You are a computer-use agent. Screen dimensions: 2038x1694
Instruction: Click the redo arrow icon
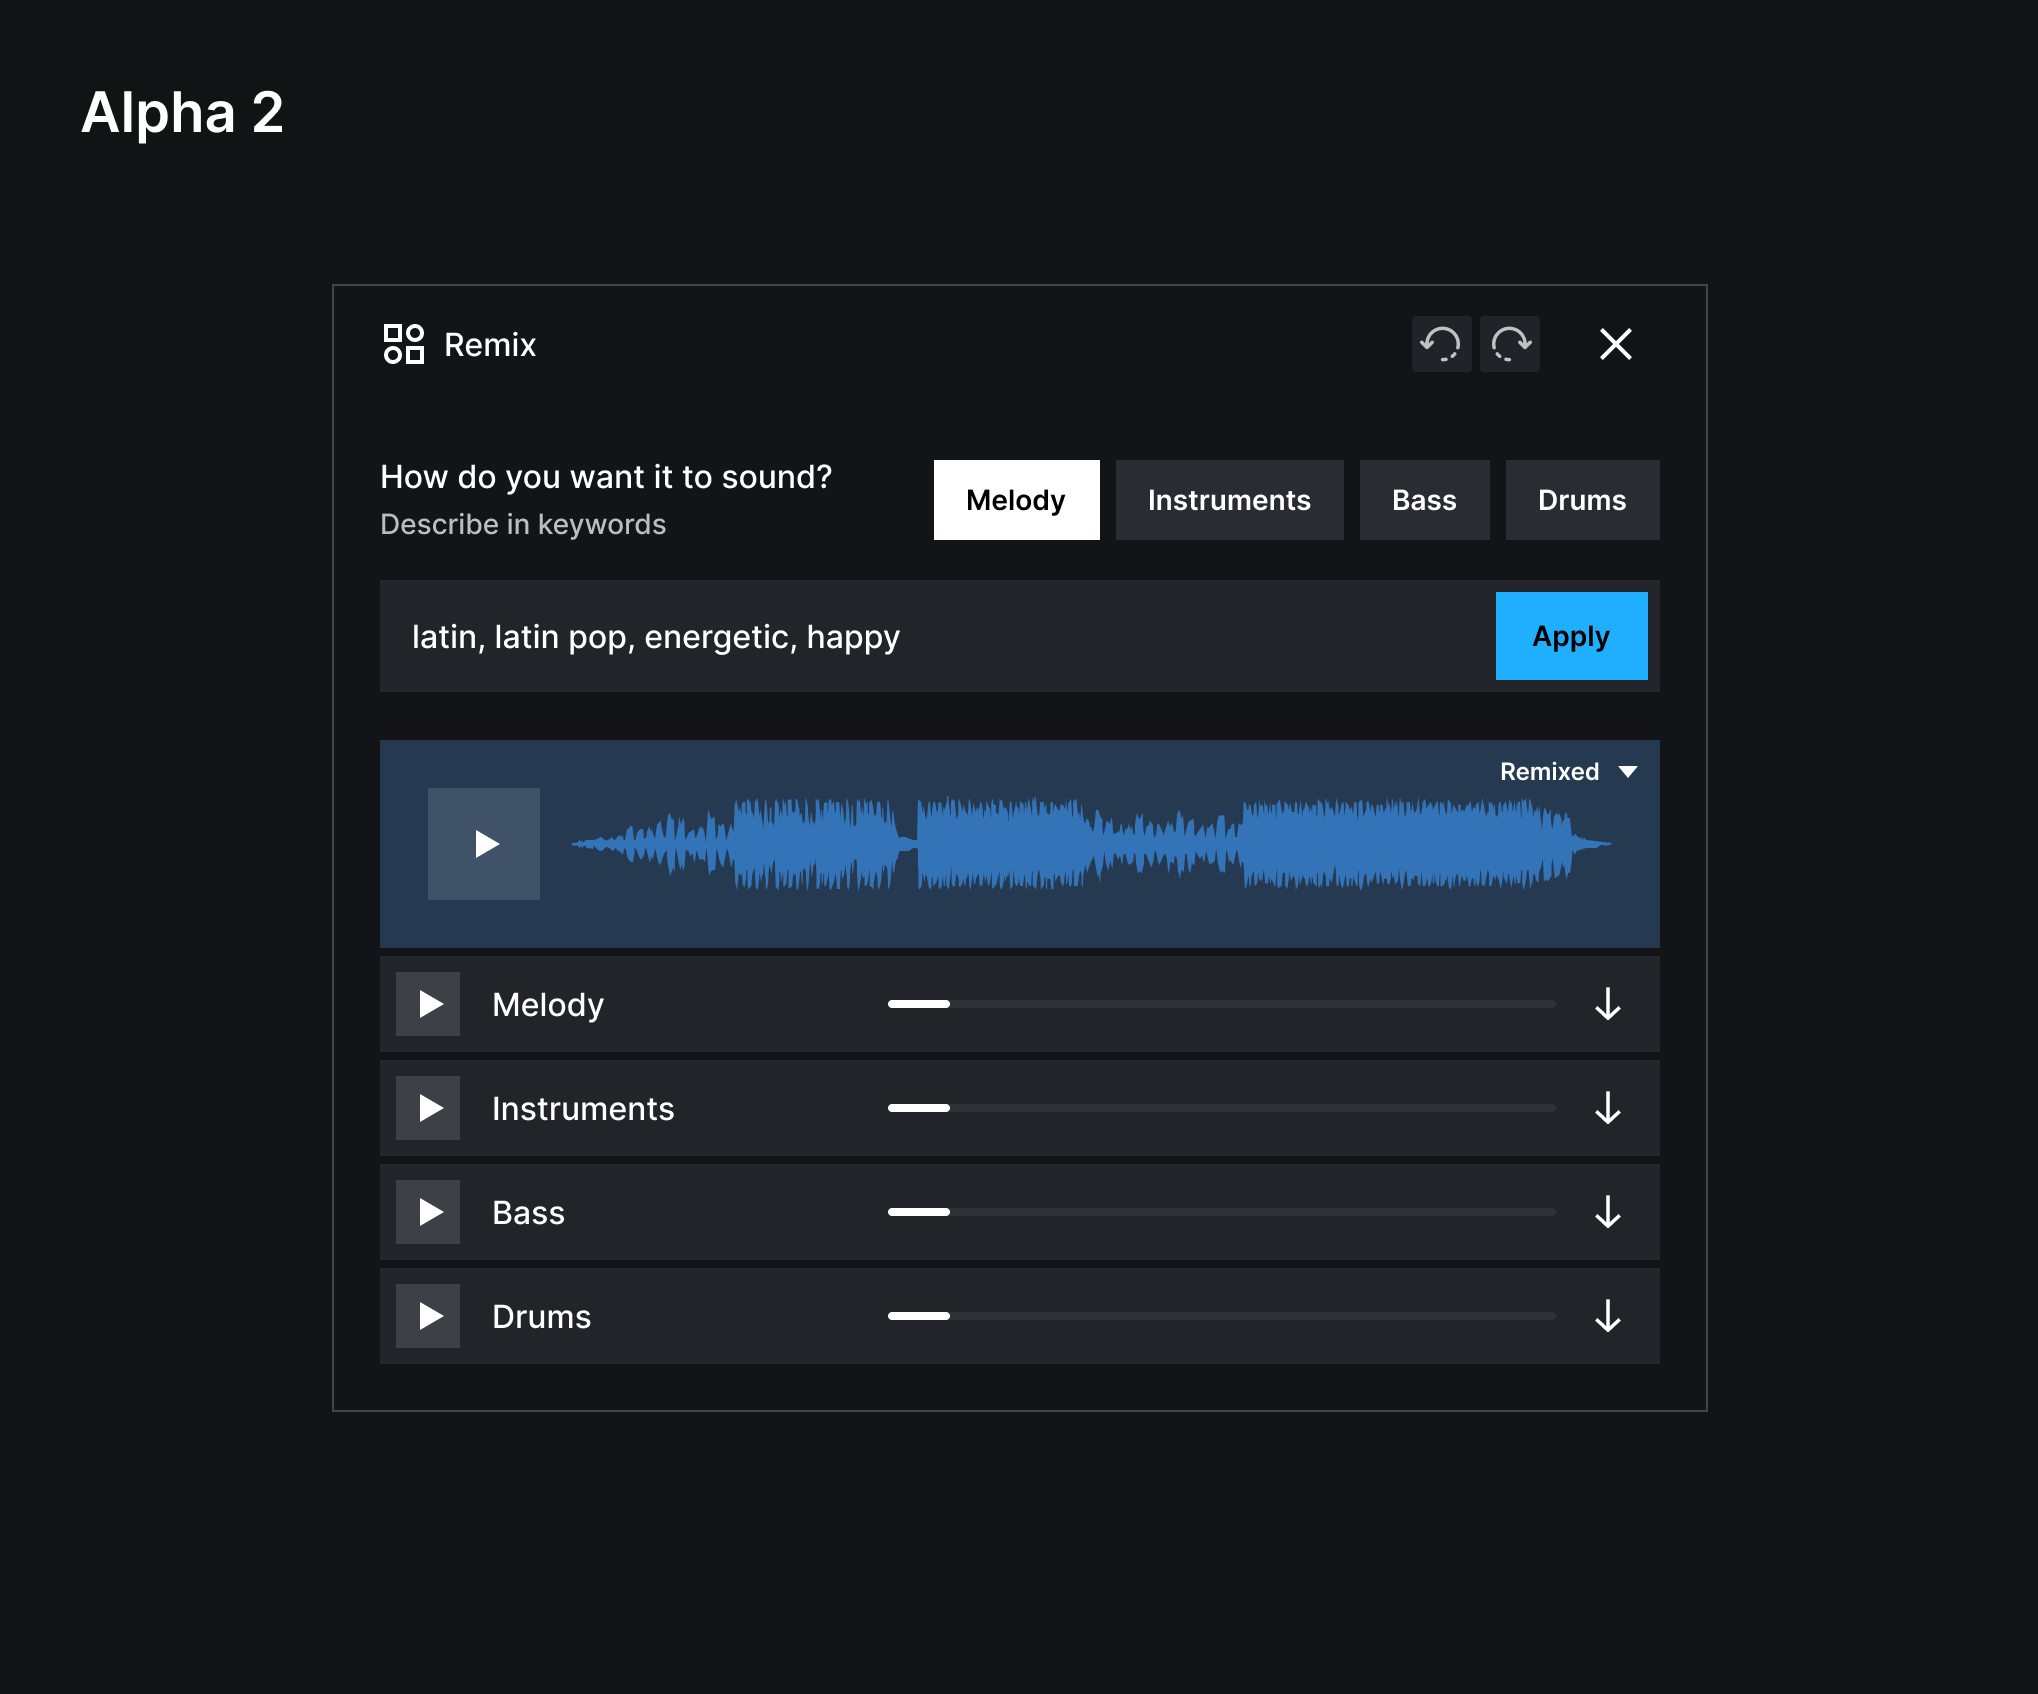1509,344
